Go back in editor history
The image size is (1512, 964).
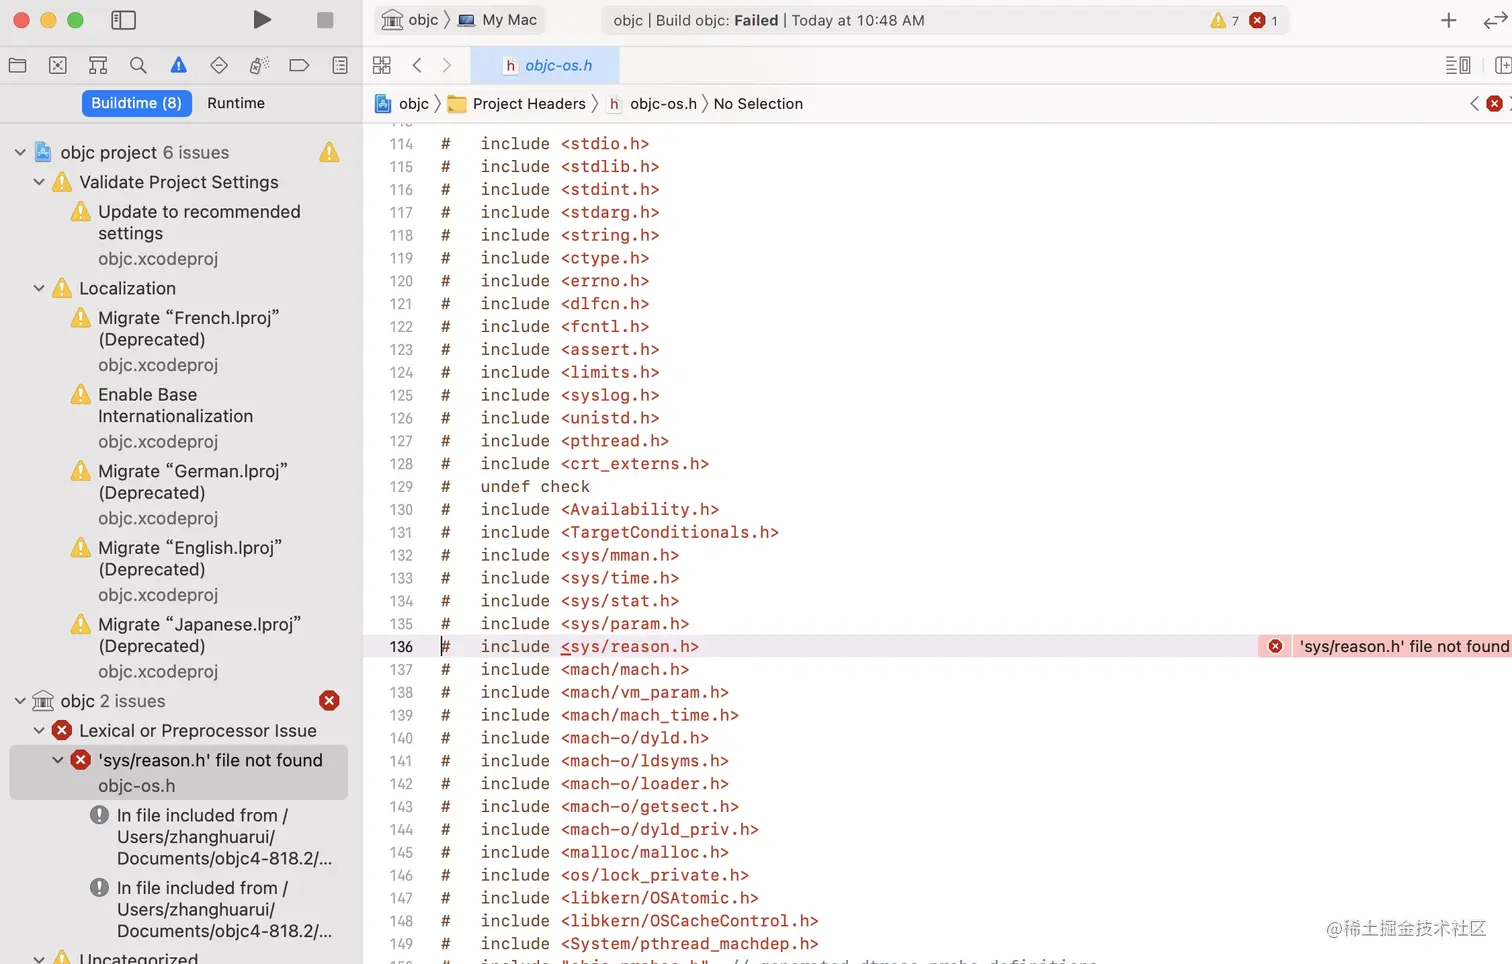[x=417, y=65]
